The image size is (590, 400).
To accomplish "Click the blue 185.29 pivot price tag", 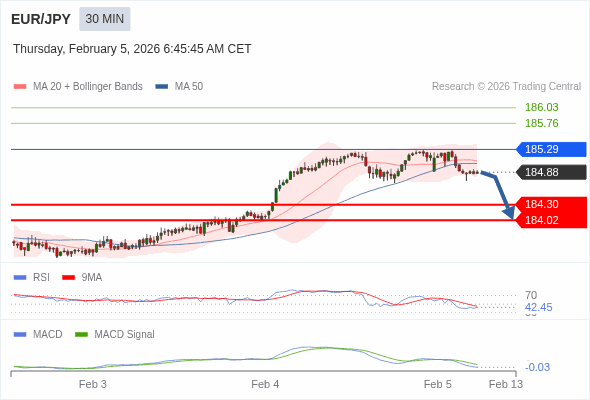I will (552, 149).
